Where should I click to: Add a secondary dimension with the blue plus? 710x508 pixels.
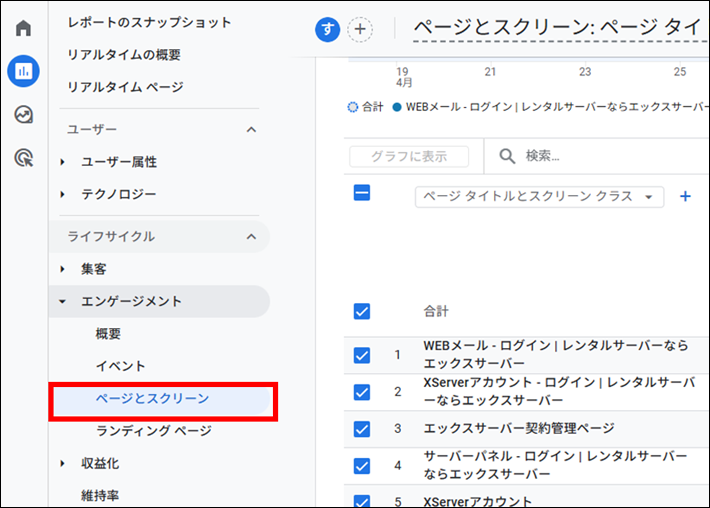685,196
